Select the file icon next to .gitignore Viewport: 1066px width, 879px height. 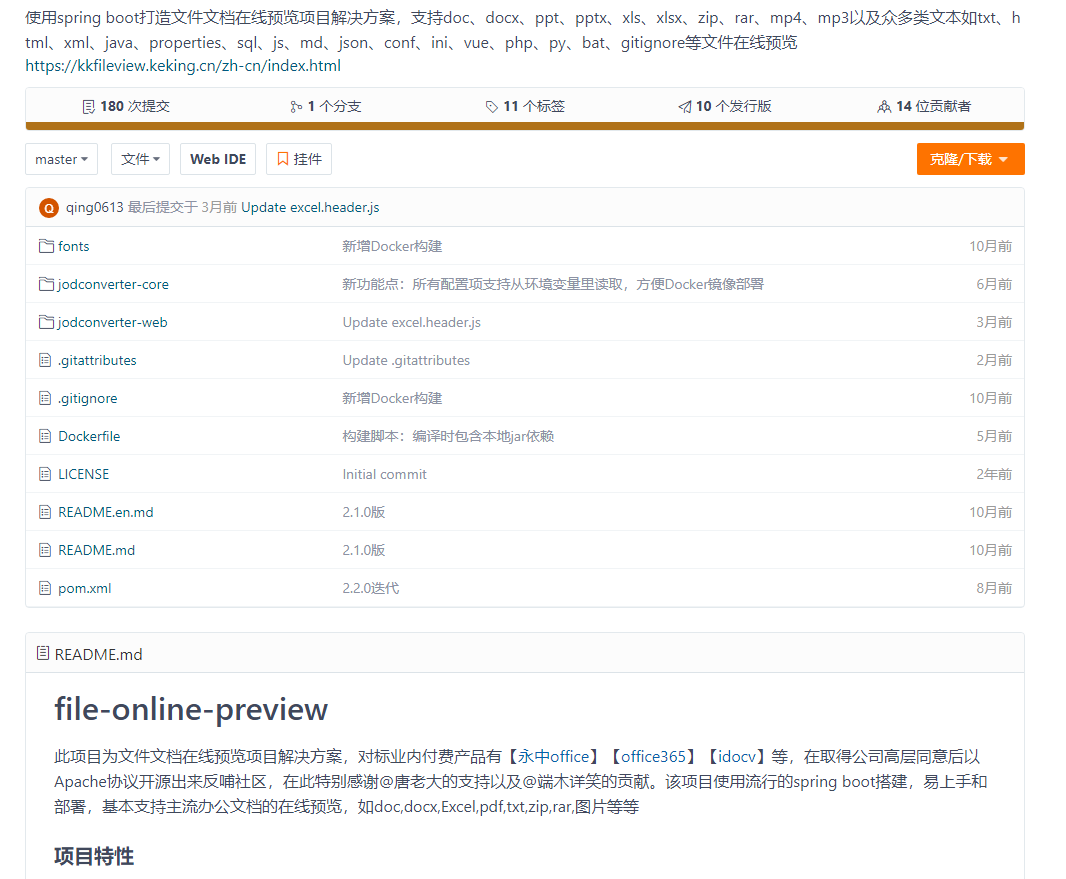[x=45, y=397]
